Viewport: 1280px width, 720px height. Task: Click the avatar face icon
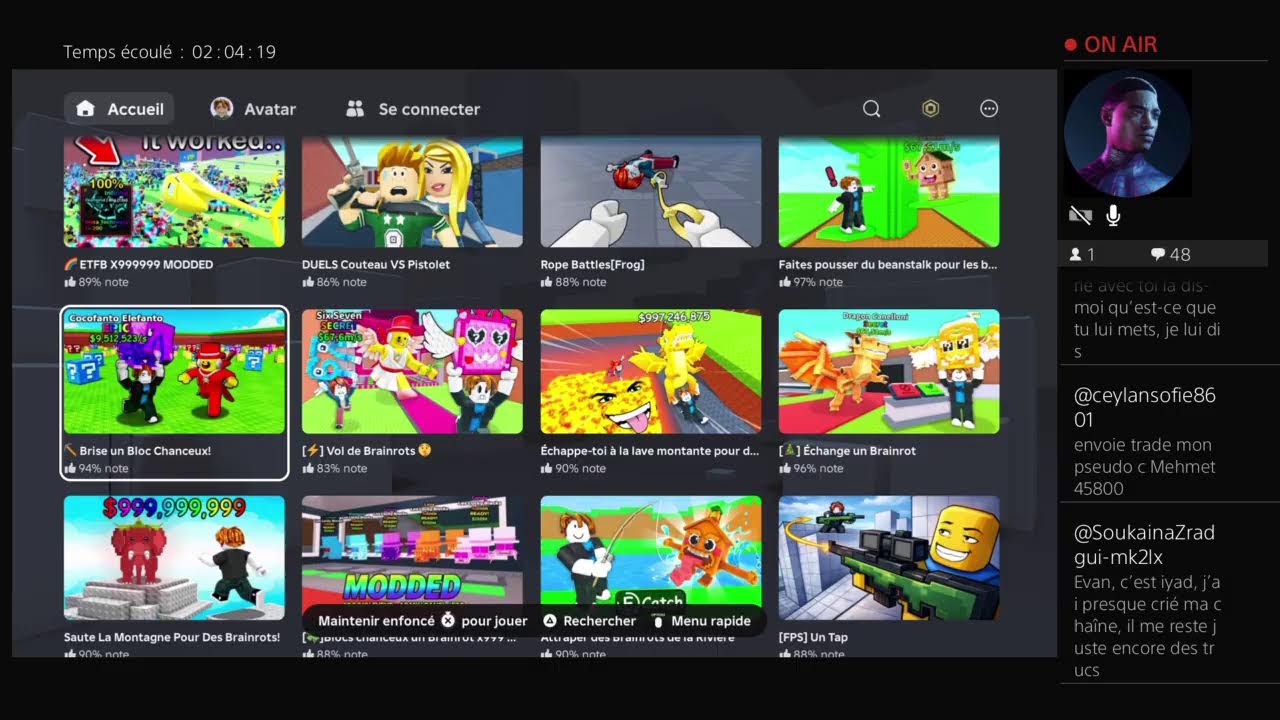[x=222, y=109]
